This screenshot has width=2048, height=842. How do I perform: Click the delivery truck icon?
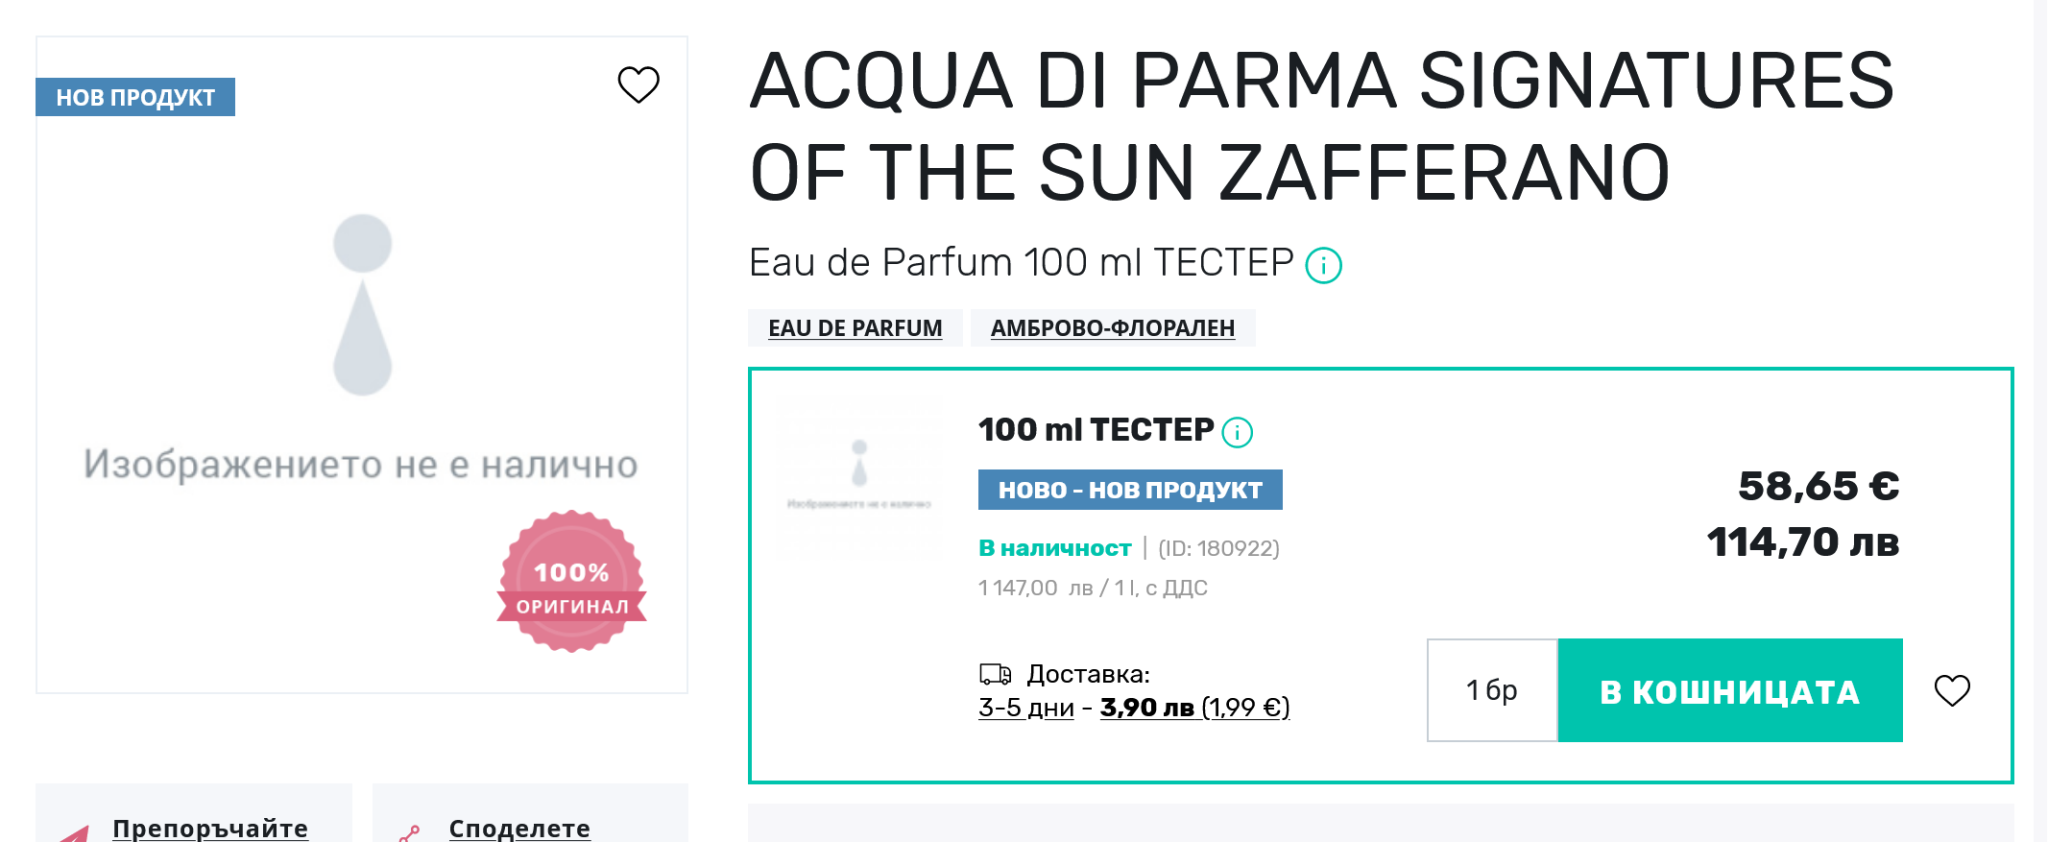coord(994,674)
